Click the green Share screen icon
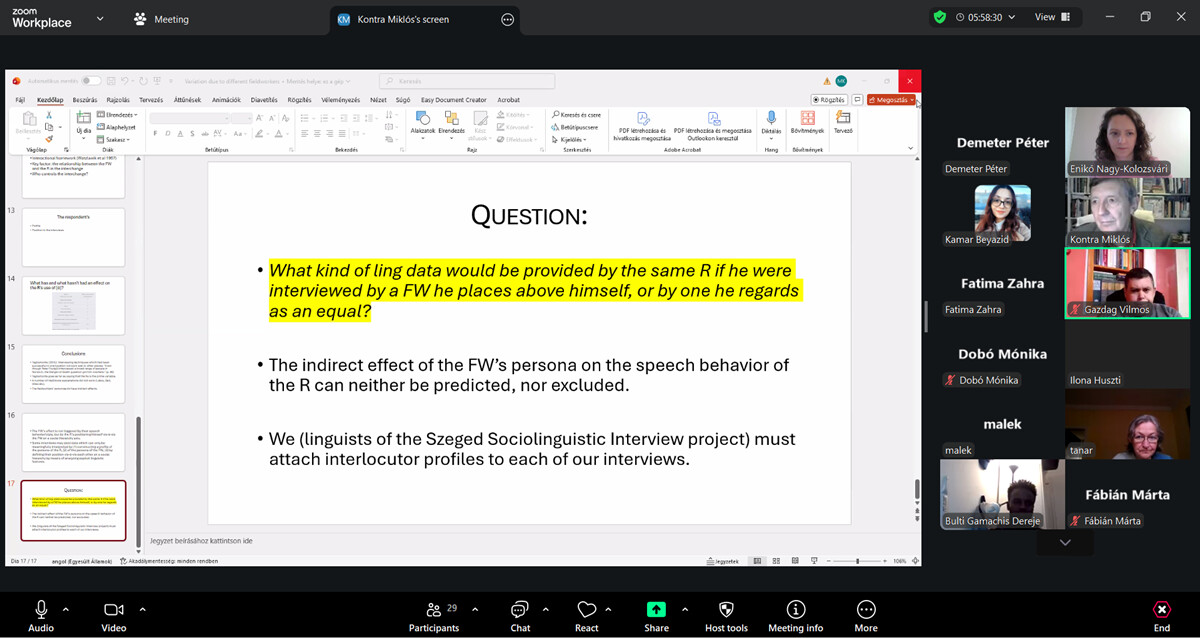The height and width of the screenshot is (638, 1200). (x=656, y=610)
